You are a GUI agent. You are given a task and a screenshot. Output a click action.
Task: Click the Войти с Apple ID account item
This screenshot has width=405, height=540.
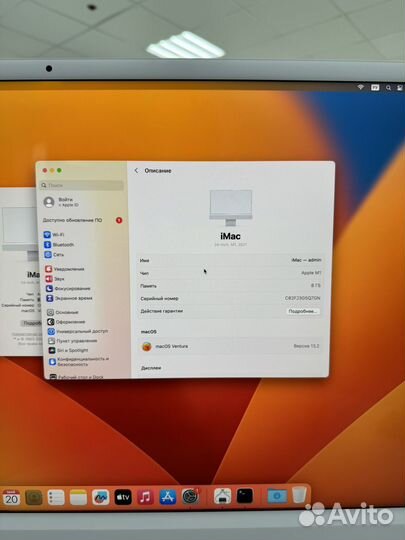61,202
